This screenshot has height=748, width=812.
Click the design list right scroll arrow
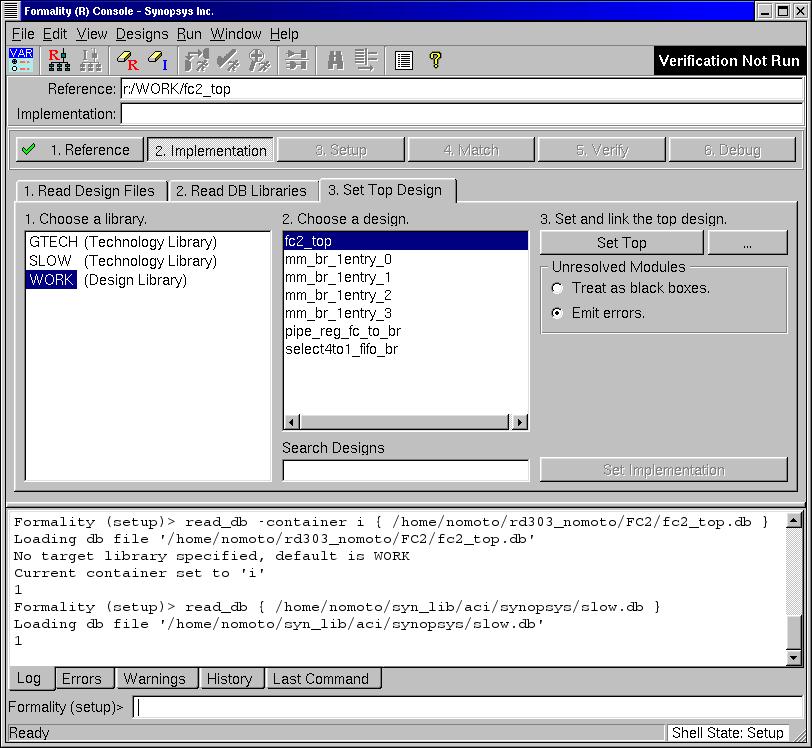pyautogui.click(x=519, y=422)
